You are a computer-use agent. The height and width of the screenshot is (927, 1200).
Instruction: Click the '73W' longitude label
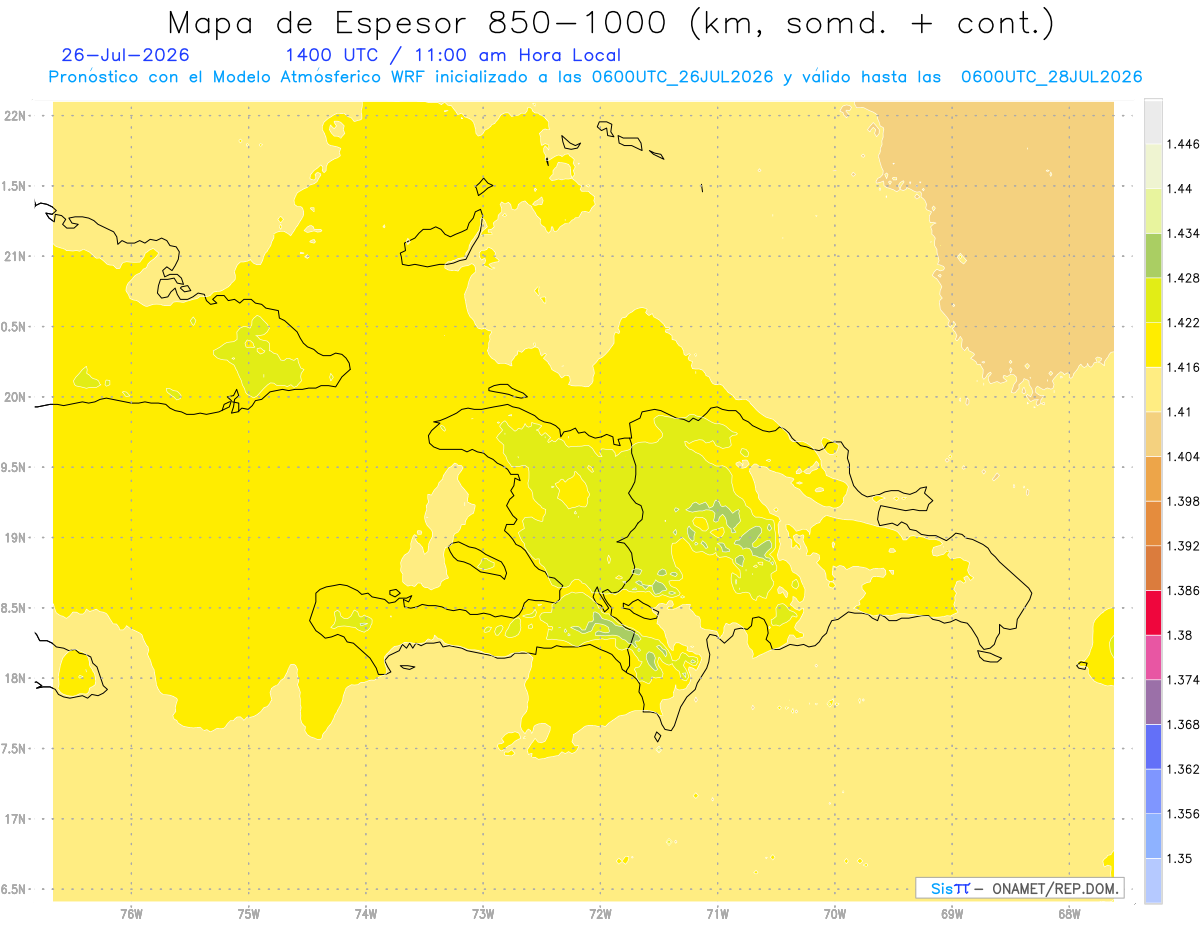point(483,913)
